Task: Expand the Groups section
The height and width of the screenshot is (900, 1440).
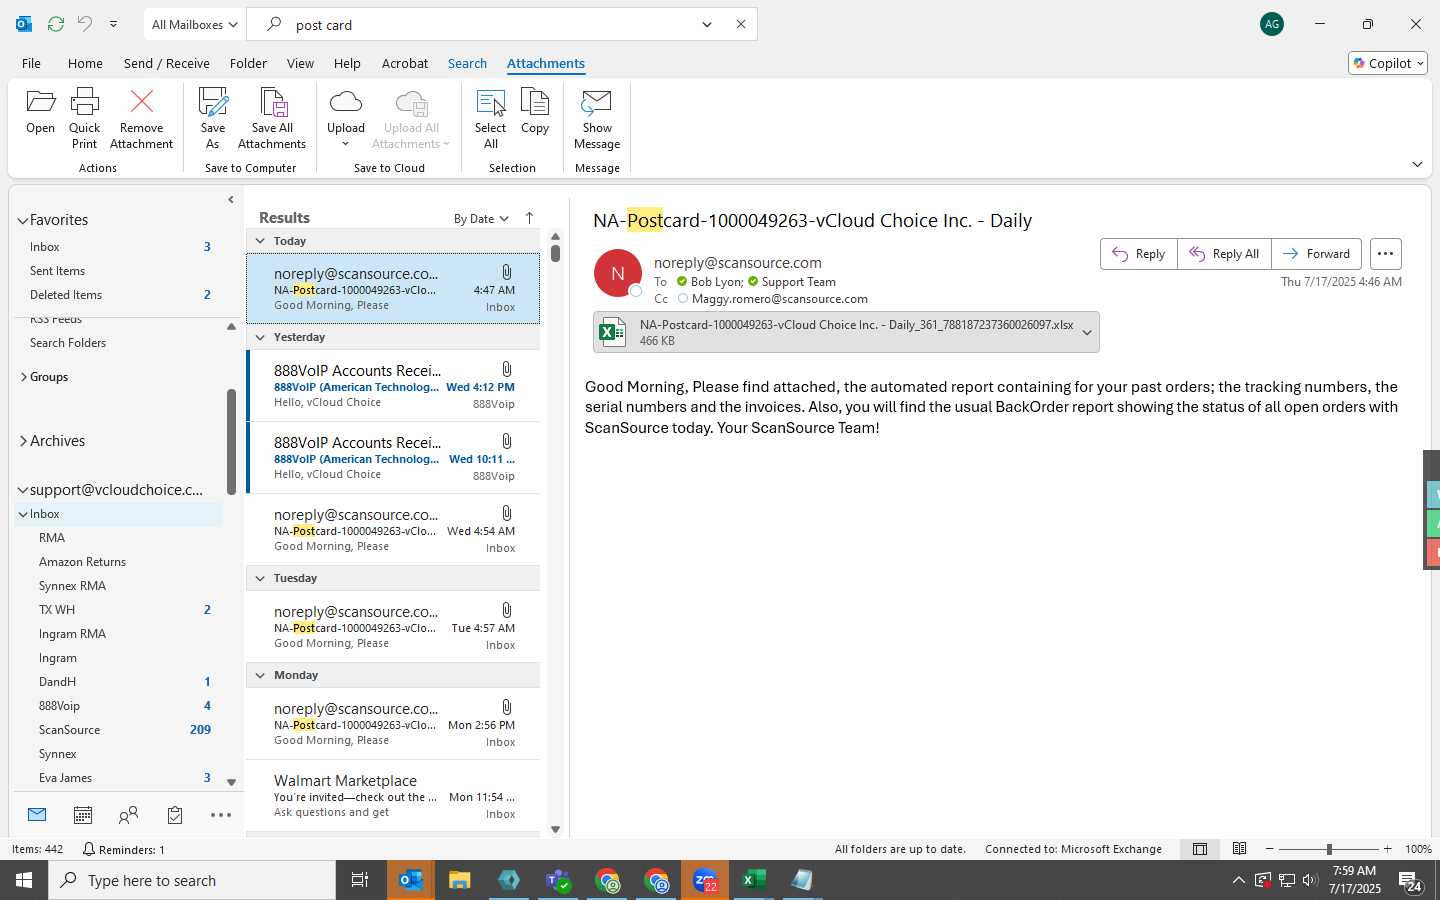Action: point(23,377)
